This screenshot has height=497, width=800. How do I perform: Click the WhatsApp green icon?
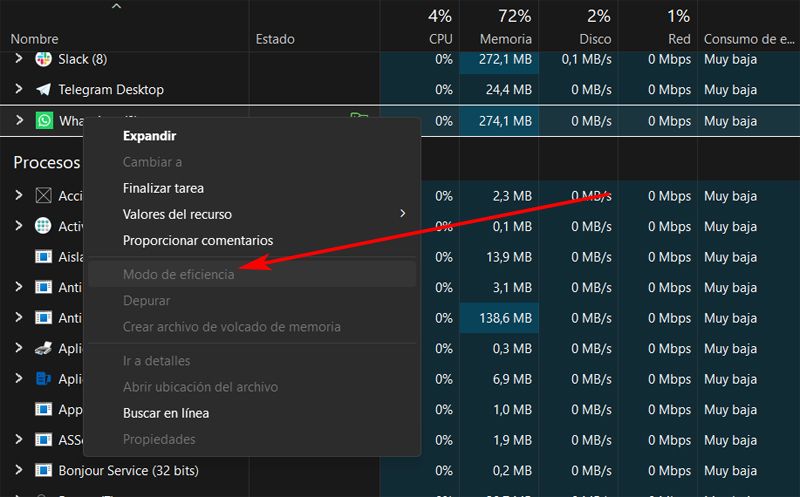tap(44, 121)
